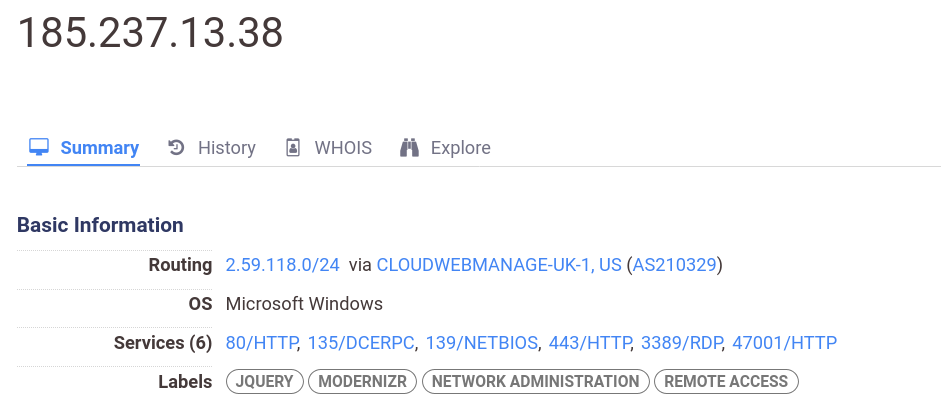Click the Summary monitor icon

pos(39,148)
